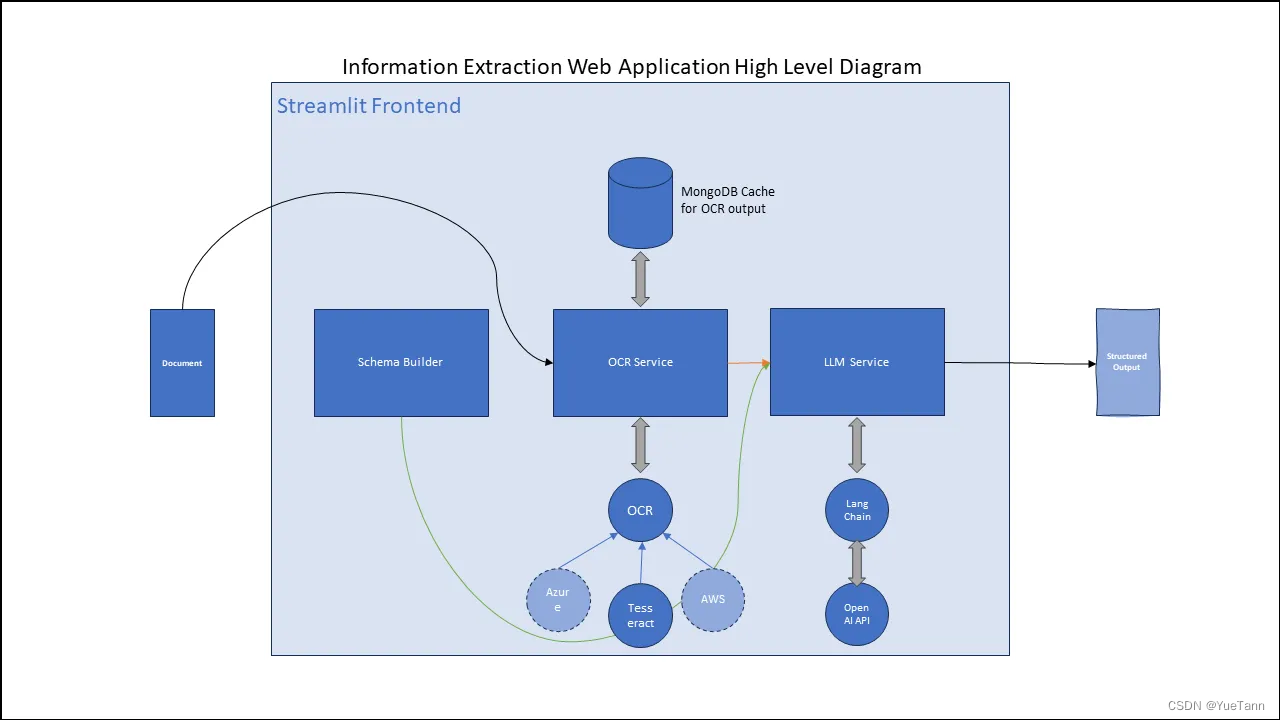Select the Lang Chain circle node
The image size is (1280, 720).
click(857, 510)
